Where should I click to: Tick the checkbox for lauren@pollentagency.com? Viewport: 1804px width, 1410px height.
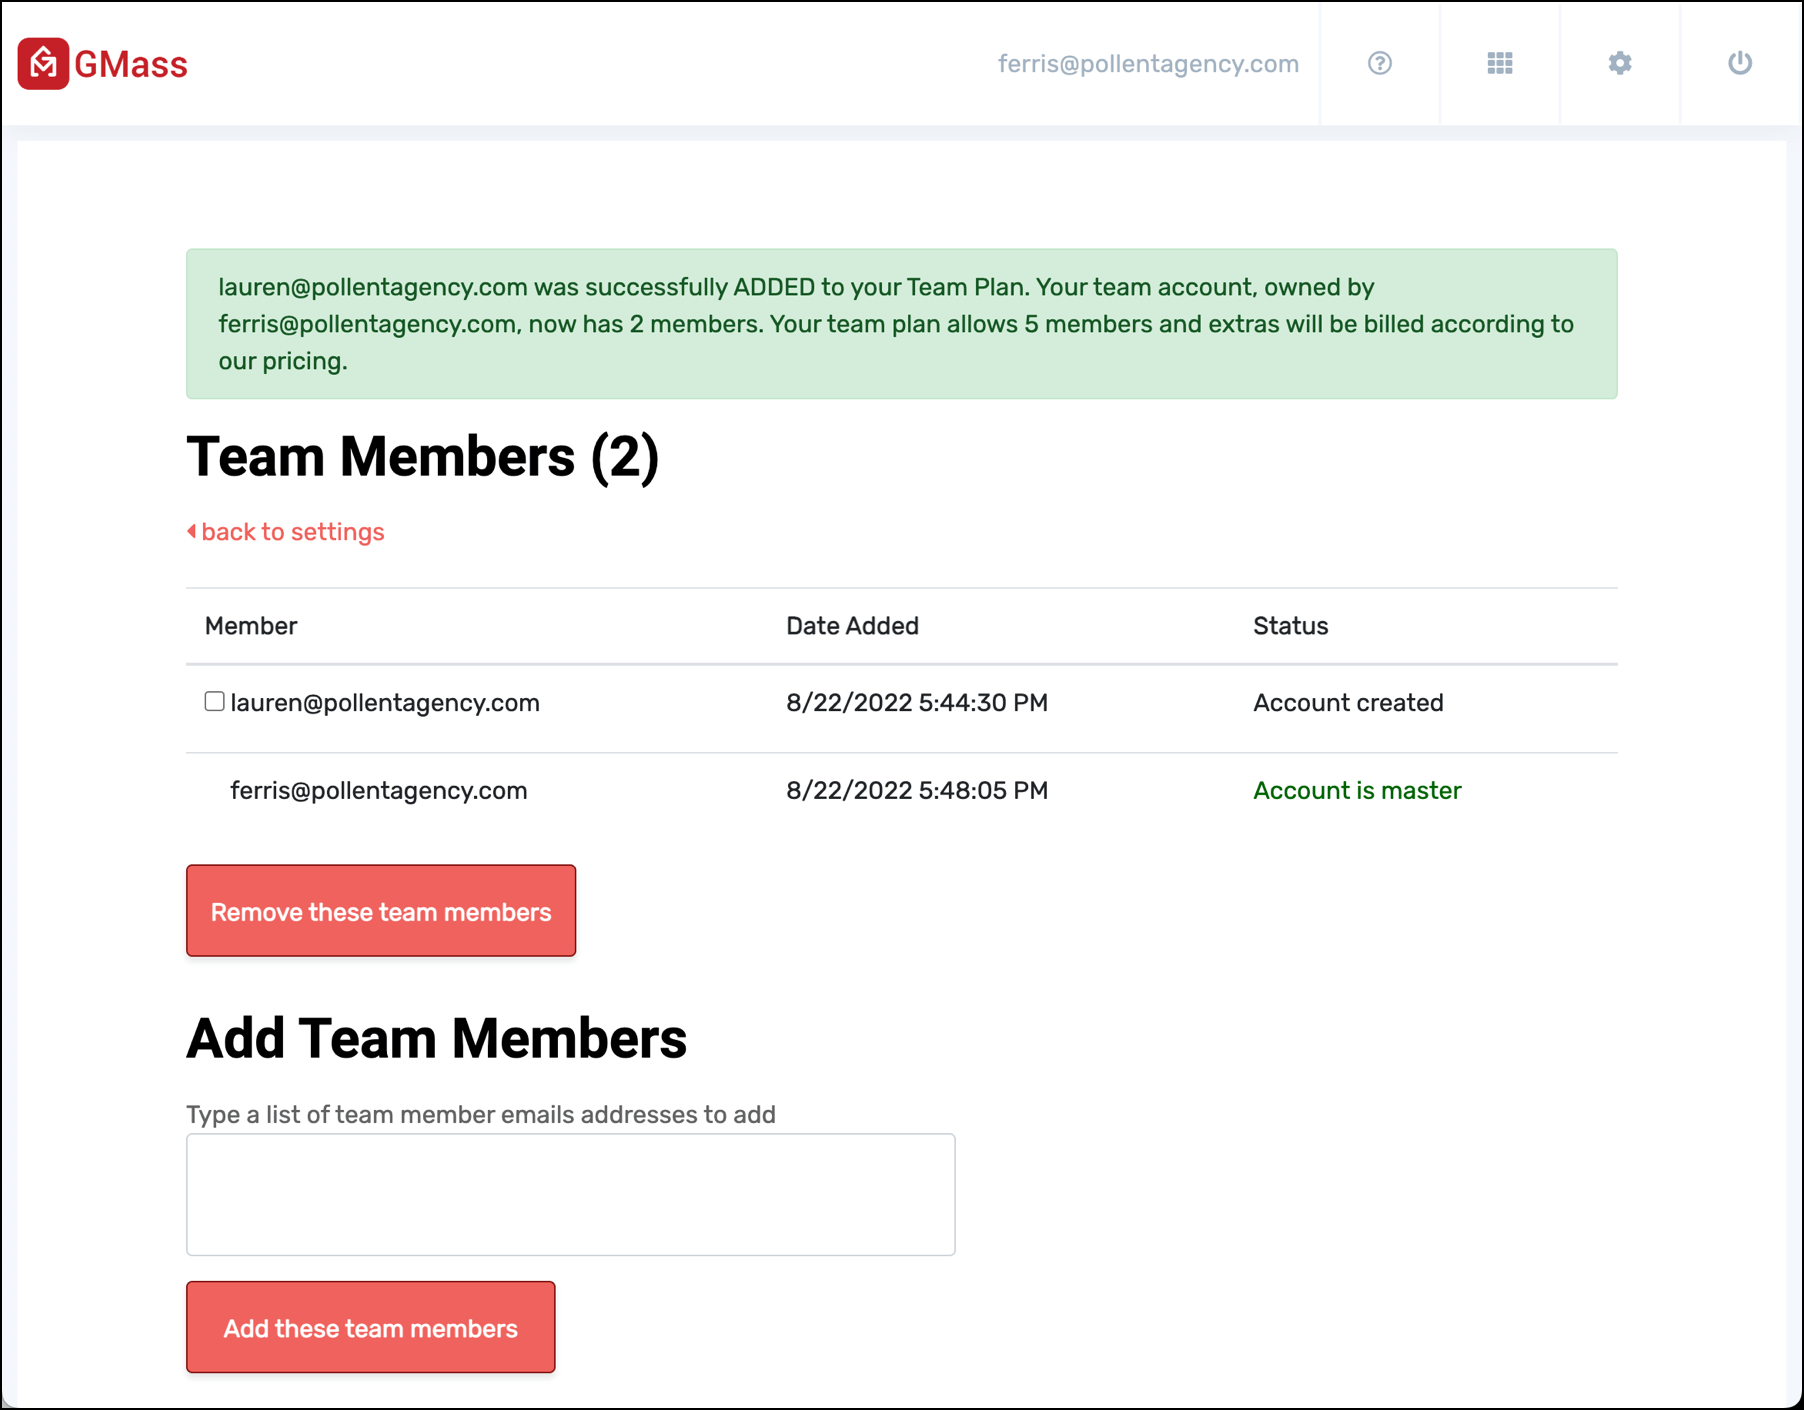214,701
